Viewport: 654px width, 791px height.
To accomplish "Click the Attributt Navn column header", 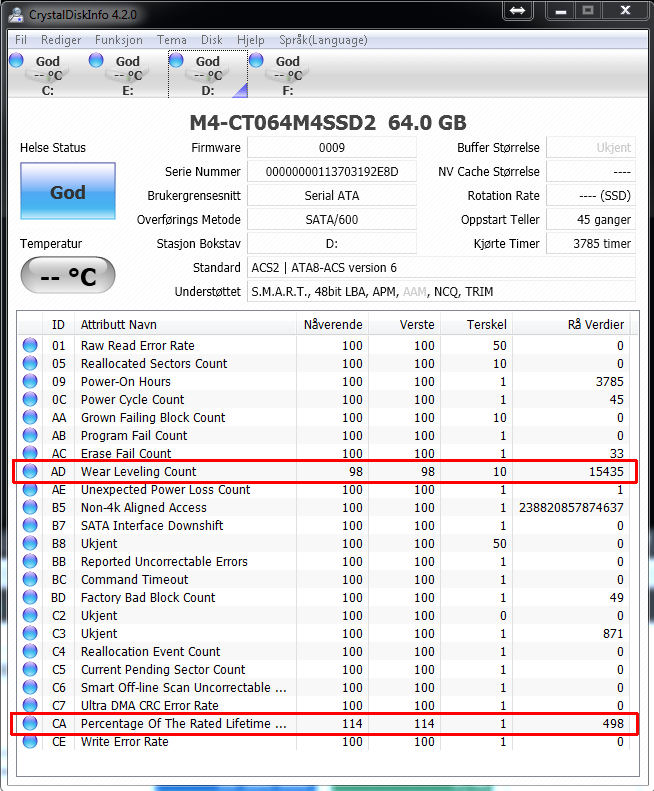I will [185, 324].
